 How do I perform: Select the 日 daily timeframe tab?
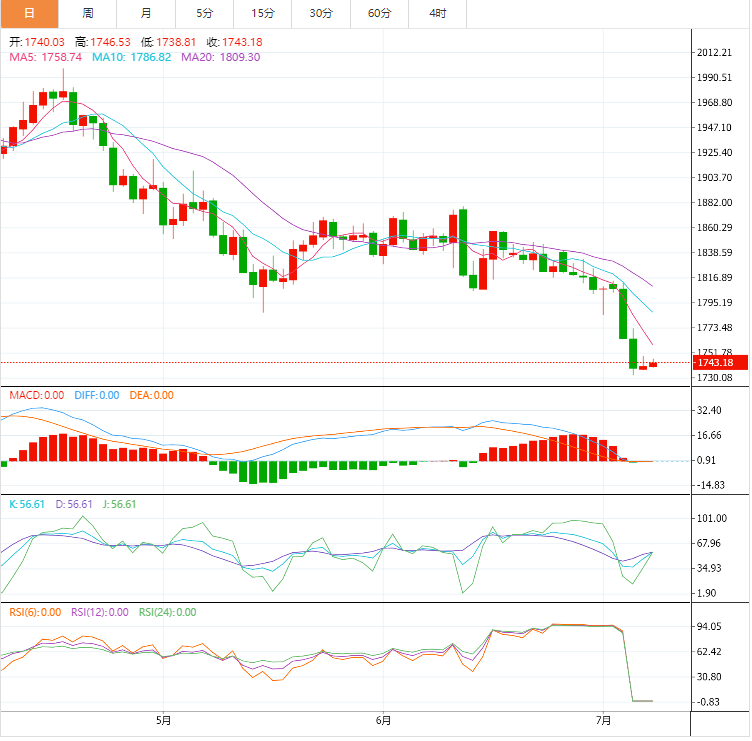point(29,13)
